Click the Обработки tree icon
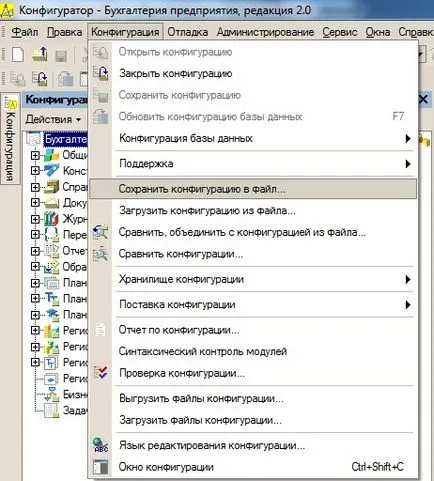 (52, 267)
